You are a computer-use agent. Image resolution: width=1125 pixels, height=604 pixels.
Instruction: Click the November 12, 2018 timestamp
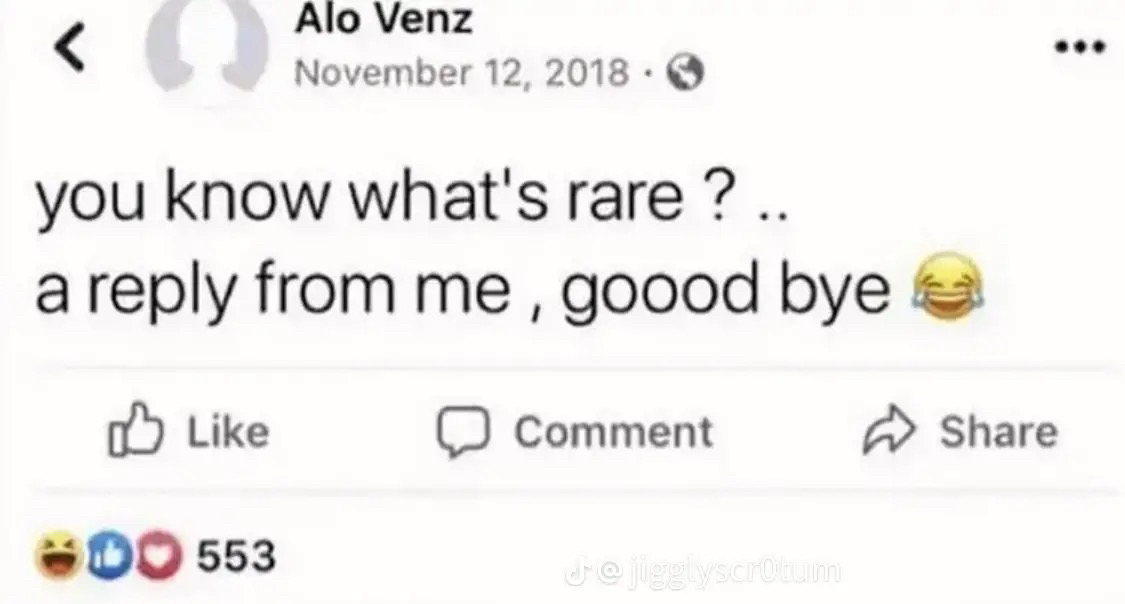point(461,72)
